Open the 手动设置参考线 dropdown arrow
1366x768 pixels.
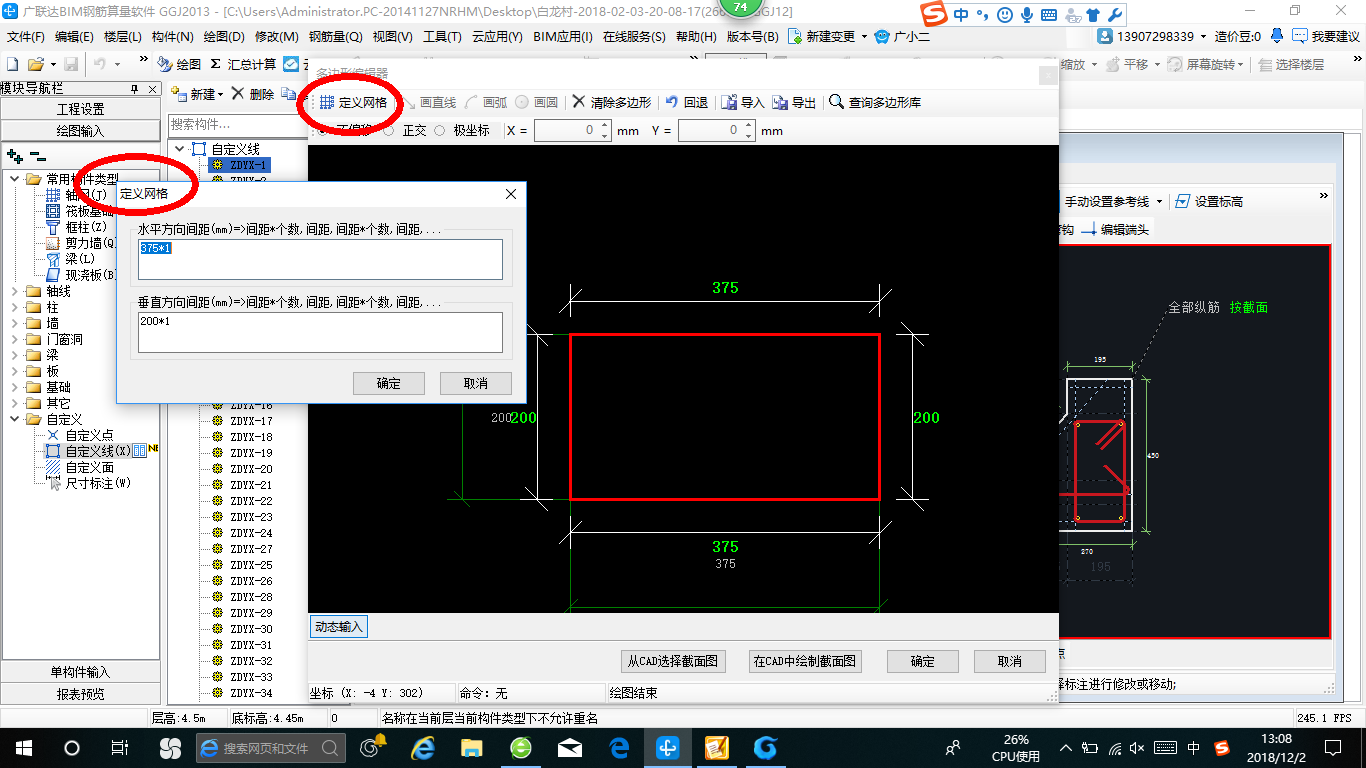[1159, 202]
